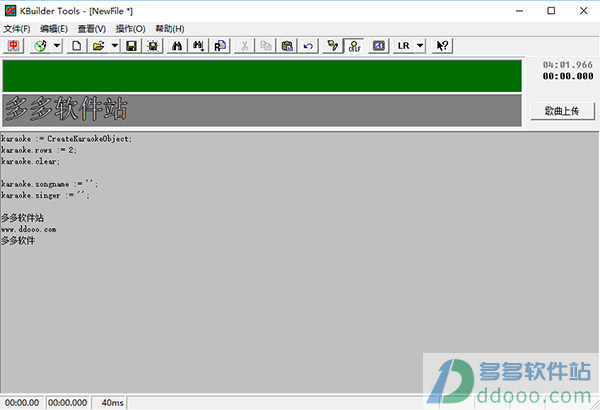Viewport: 600px width, 410px height.
Task: Expand the dropdown arrow beside the CD icon
Action: tap(57, 46)
